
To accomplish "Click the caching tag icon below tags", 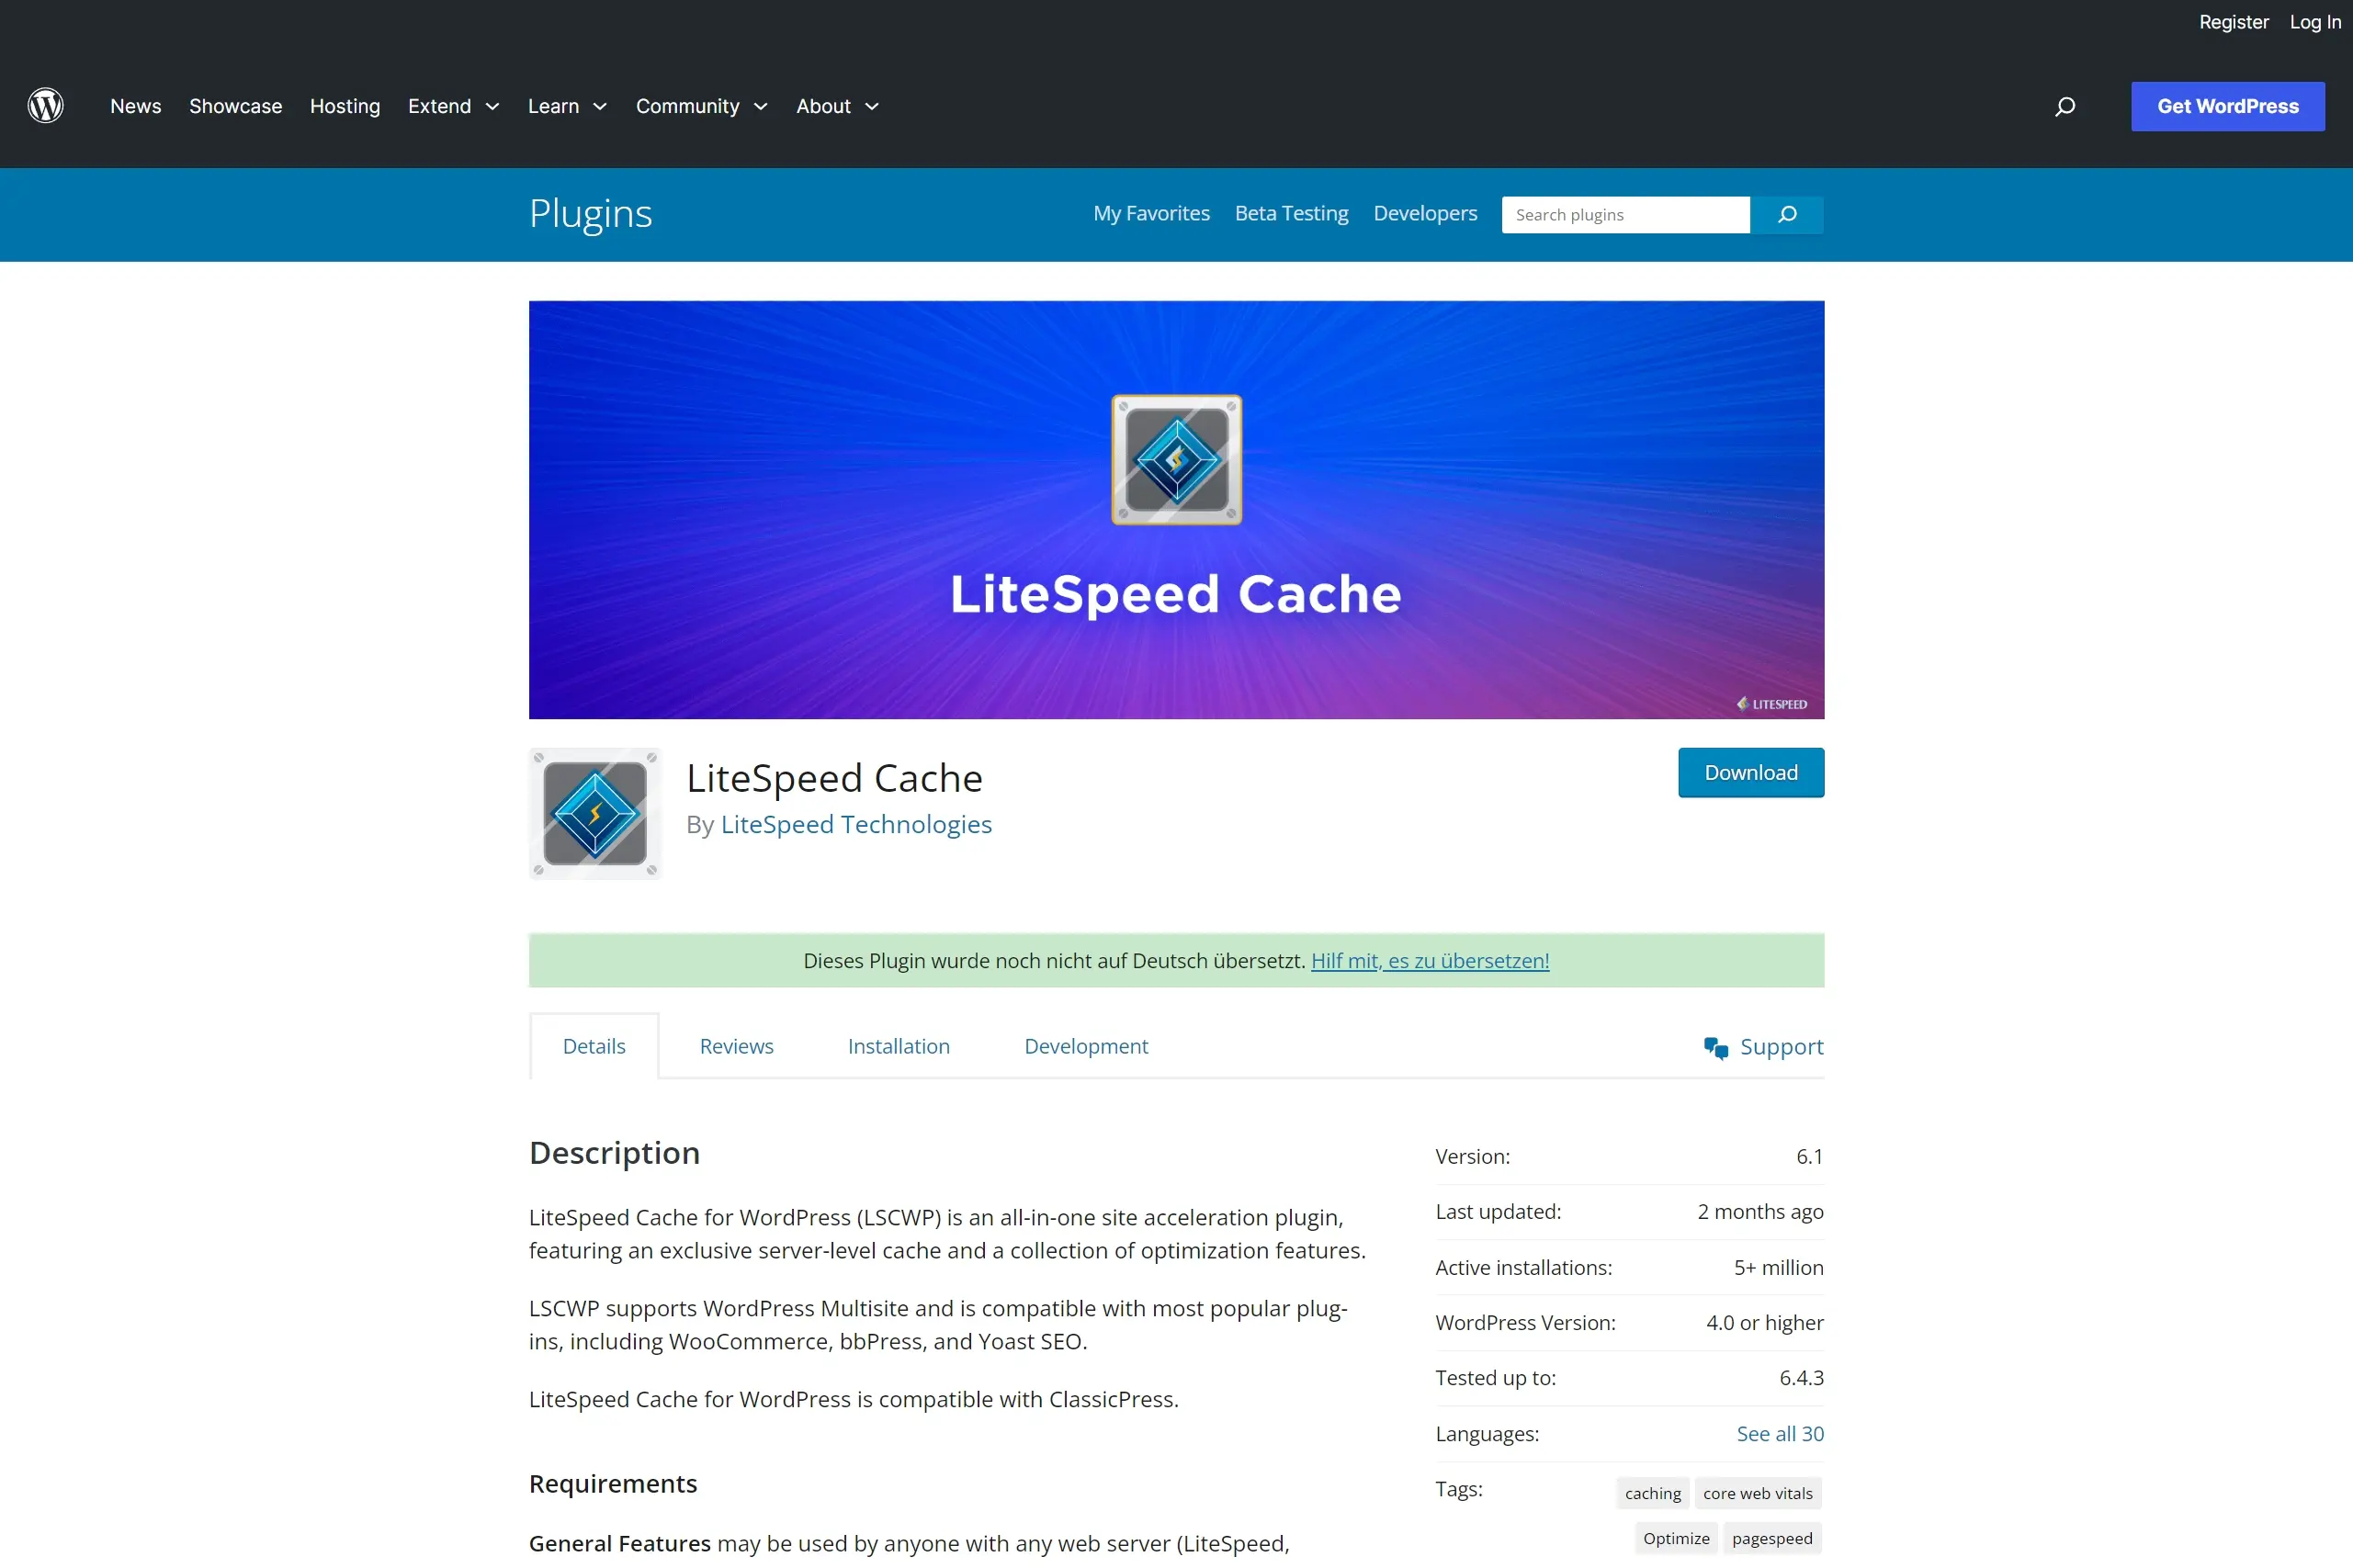I will coord(1653,1493).
